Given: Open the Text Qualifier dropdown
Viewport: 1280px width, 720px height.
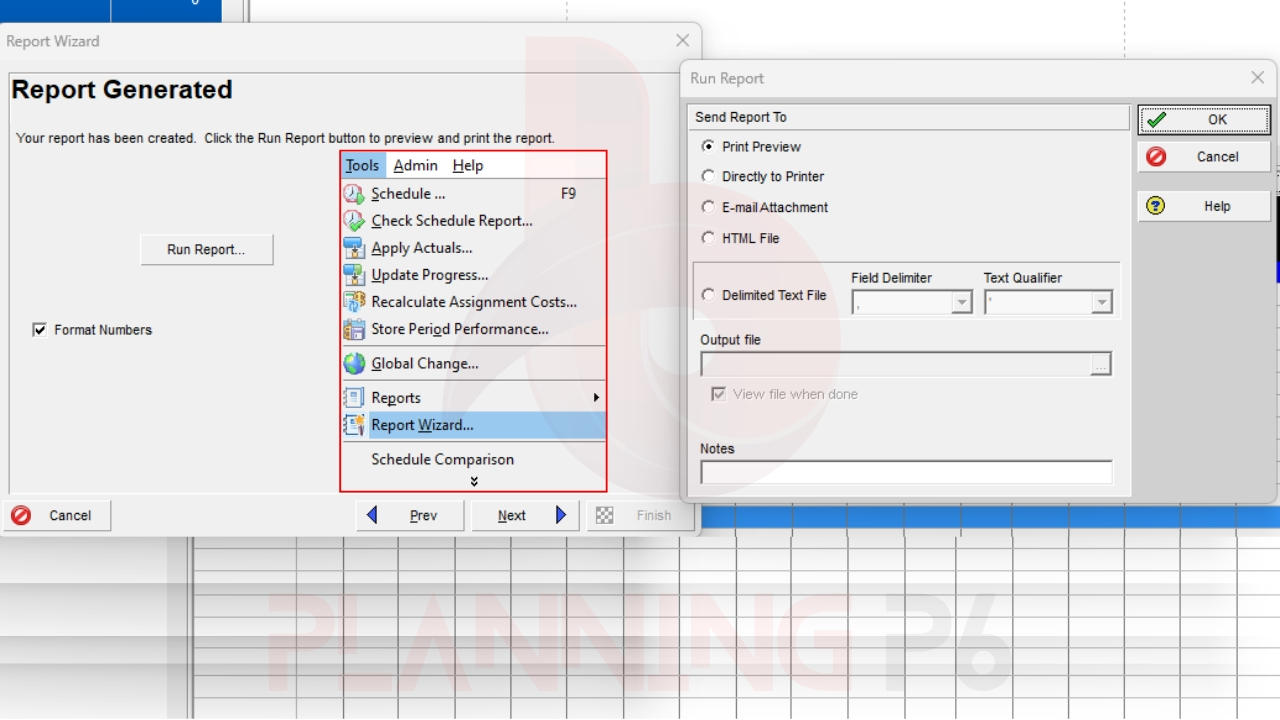Looking at the screenshot, I should 1101,303.
